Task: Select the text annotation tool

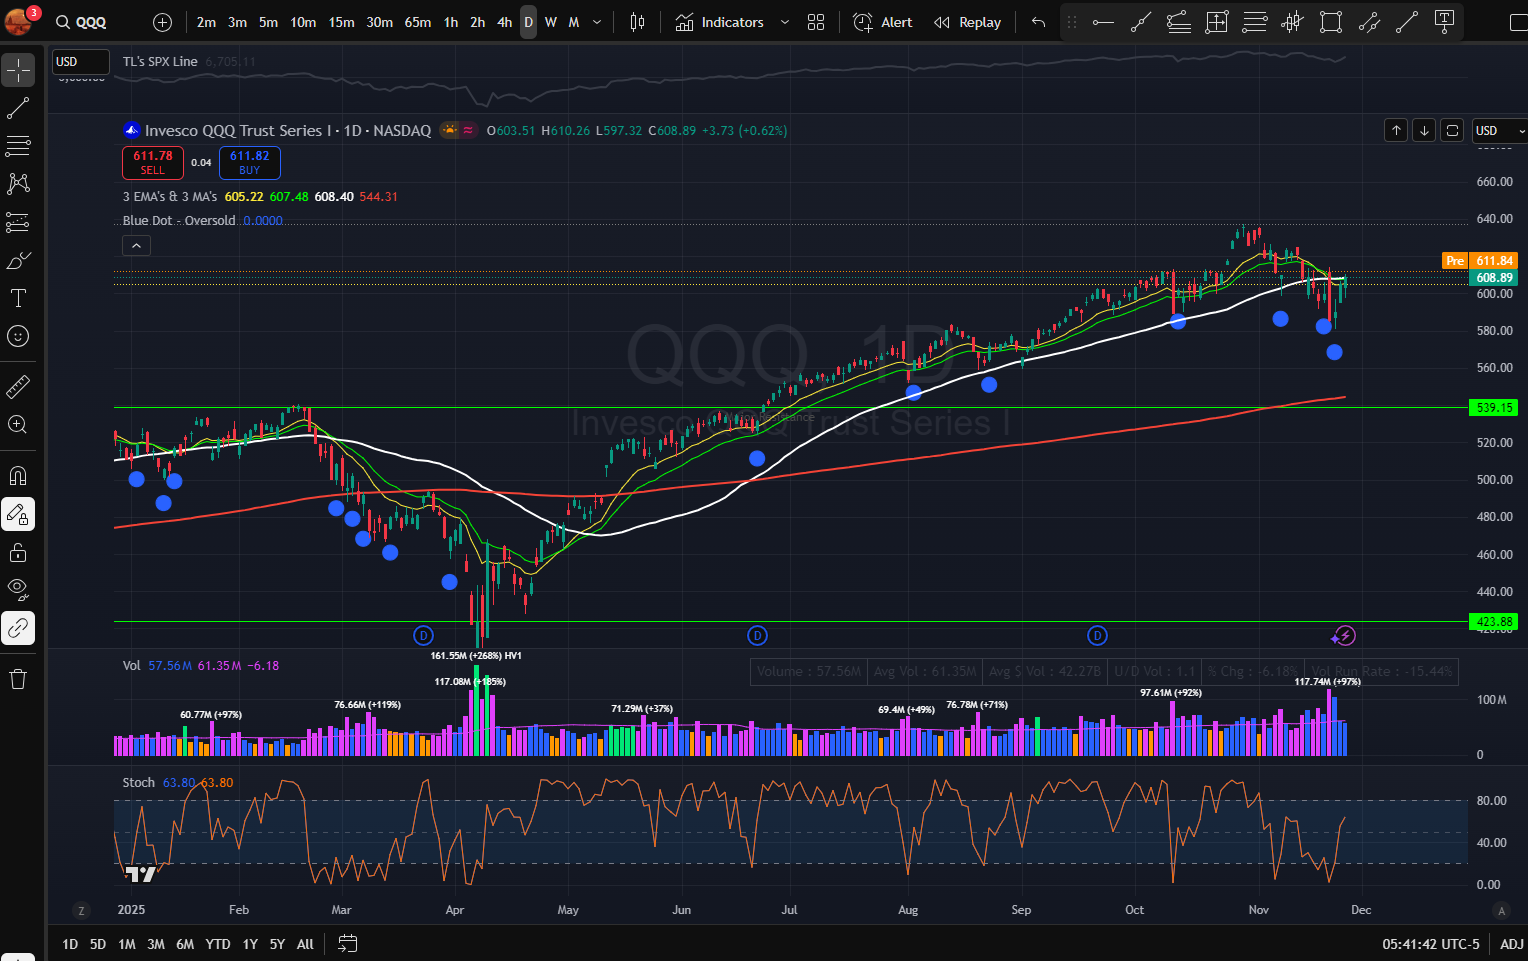Action: (x=18, y=298)
